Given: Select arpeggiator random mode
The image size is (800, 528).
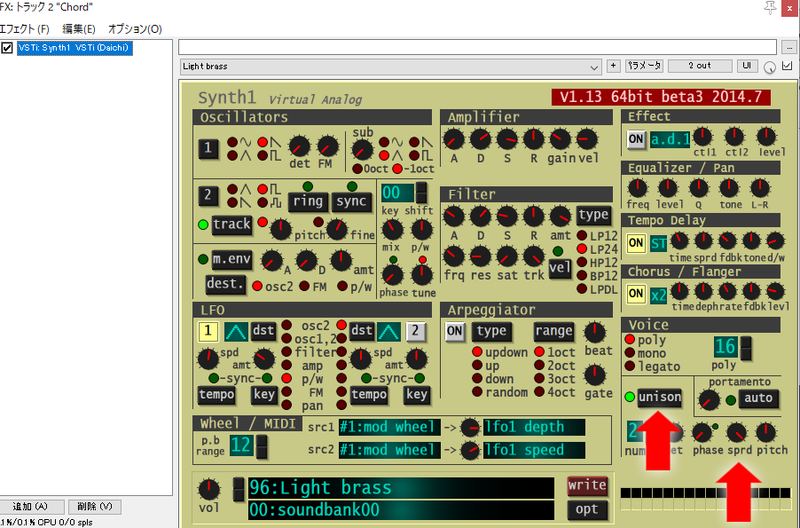Looking at the screenshot, I should tap(477, 392).
